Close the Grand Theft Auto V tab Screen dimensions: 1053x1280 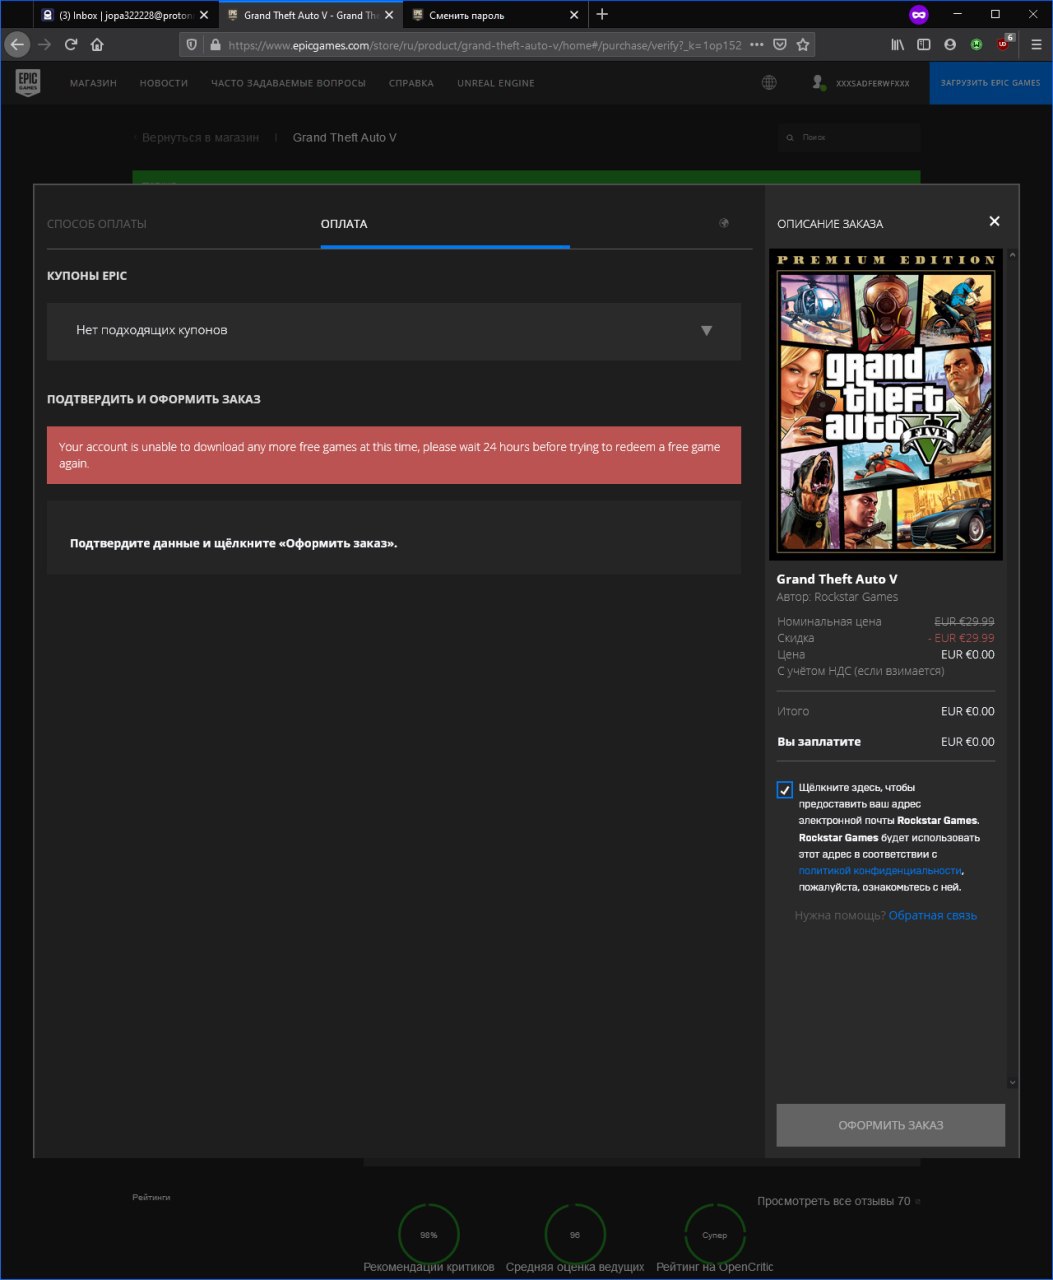pyautogui.click(x=389, y=15)
